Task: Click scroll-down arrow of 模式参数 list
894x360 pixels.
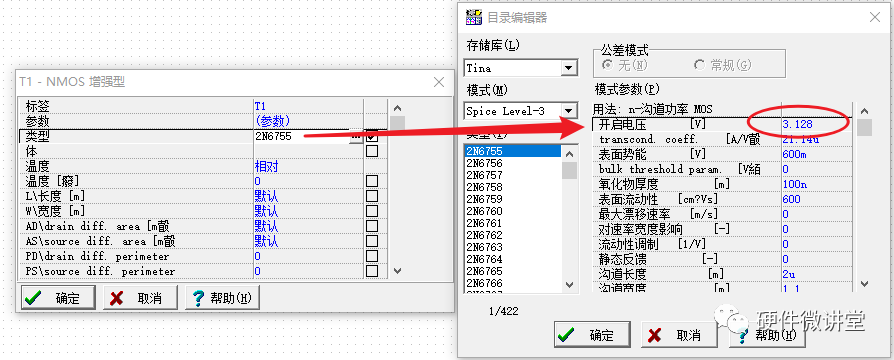Action: 864,284
